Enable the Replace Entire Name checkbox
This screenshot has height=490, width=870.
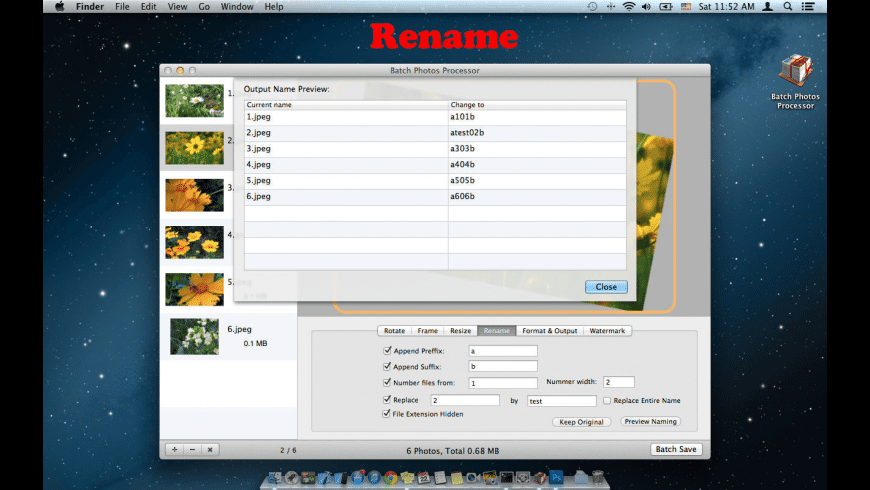coord(607,400)
